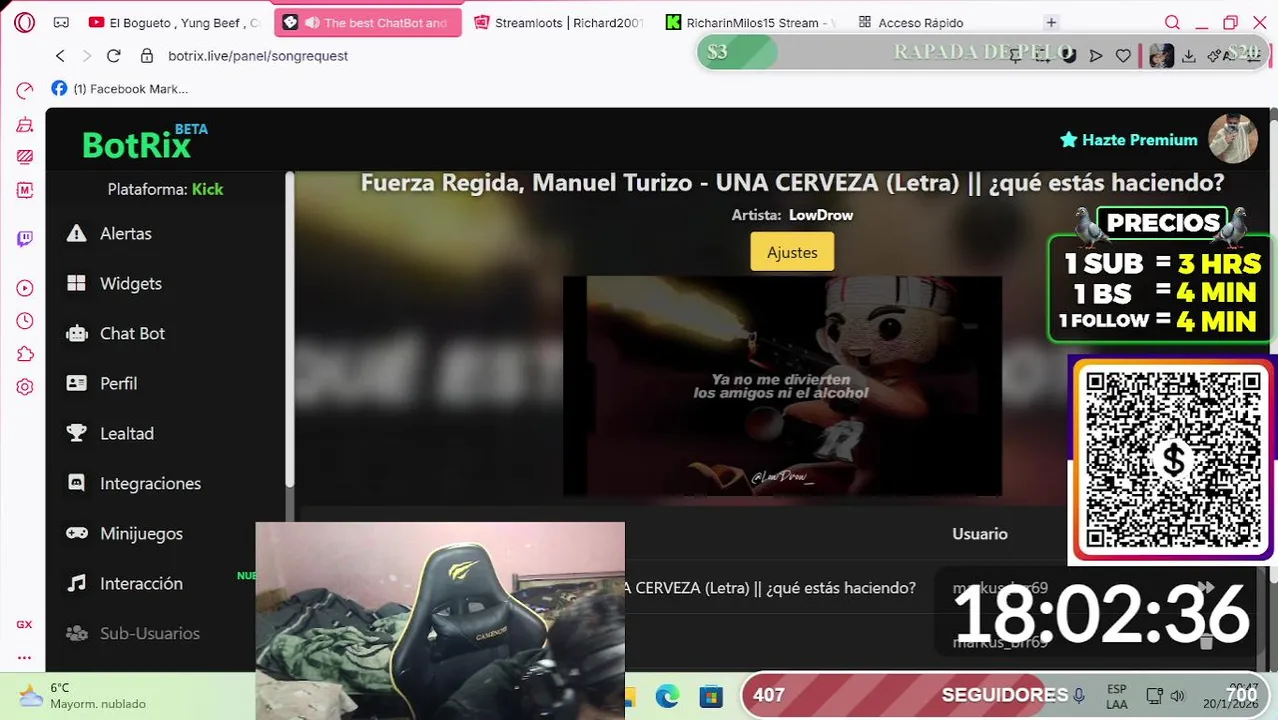Open weather widget showing 6°C
1278x720 pixels.
[x=85, y=696]
